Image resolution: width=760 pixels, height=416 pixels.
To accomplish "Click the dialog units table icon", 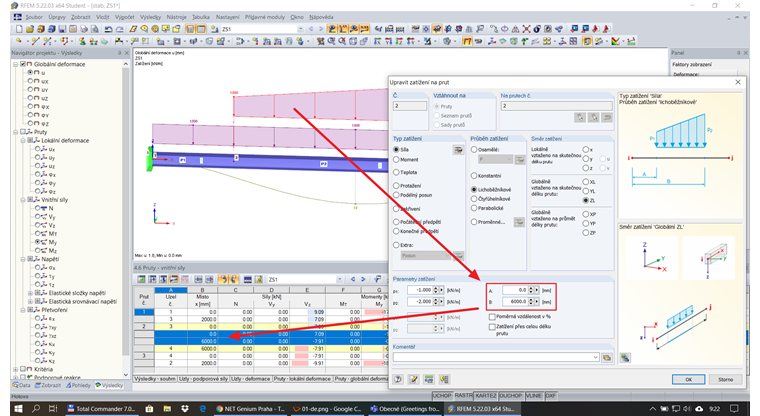I will click(x=429, y=379).
